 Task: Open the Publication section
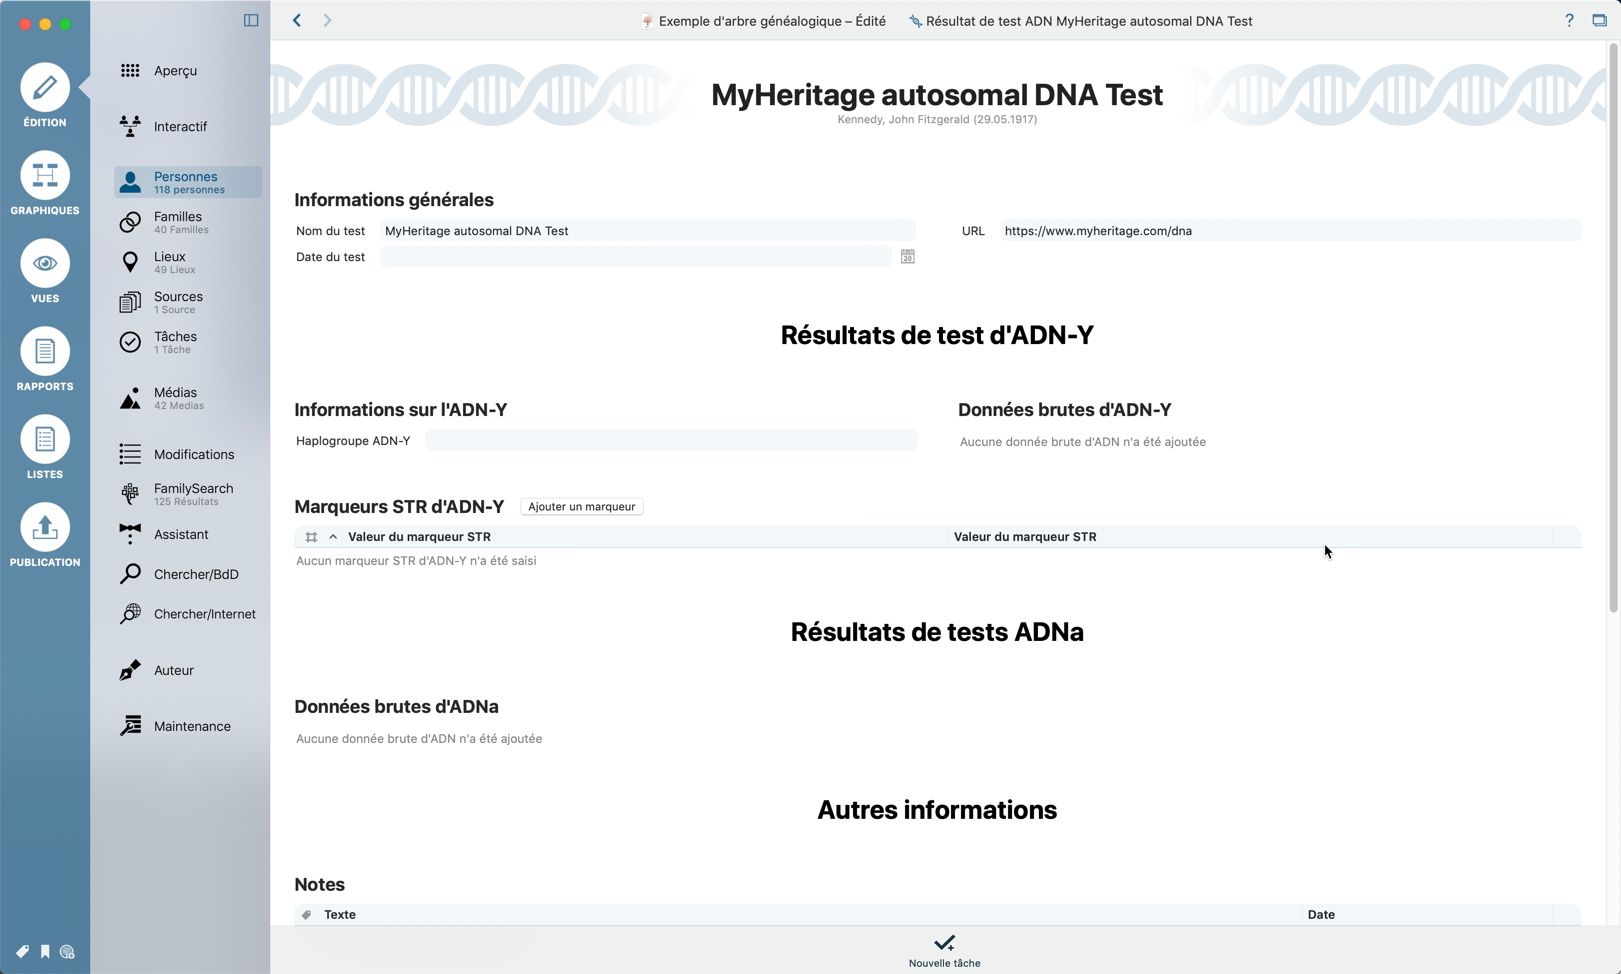point(45,536)
